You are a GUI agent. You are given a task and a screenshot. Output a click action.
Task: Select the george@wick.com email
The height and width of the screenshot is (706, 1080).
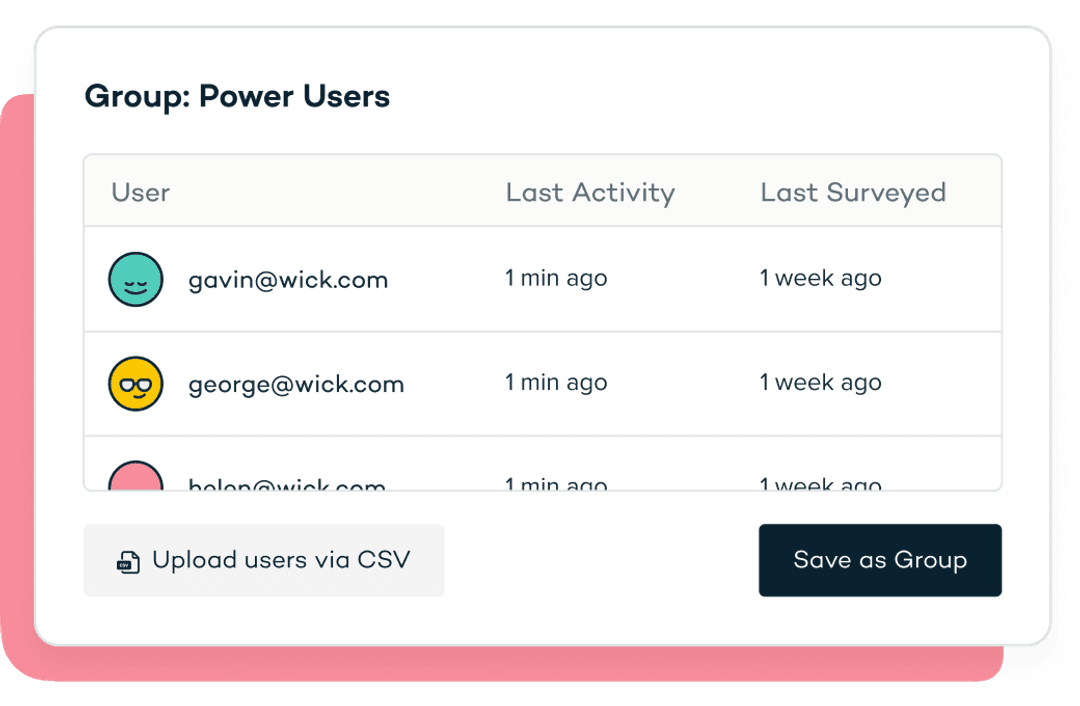[x=296, y=384]
